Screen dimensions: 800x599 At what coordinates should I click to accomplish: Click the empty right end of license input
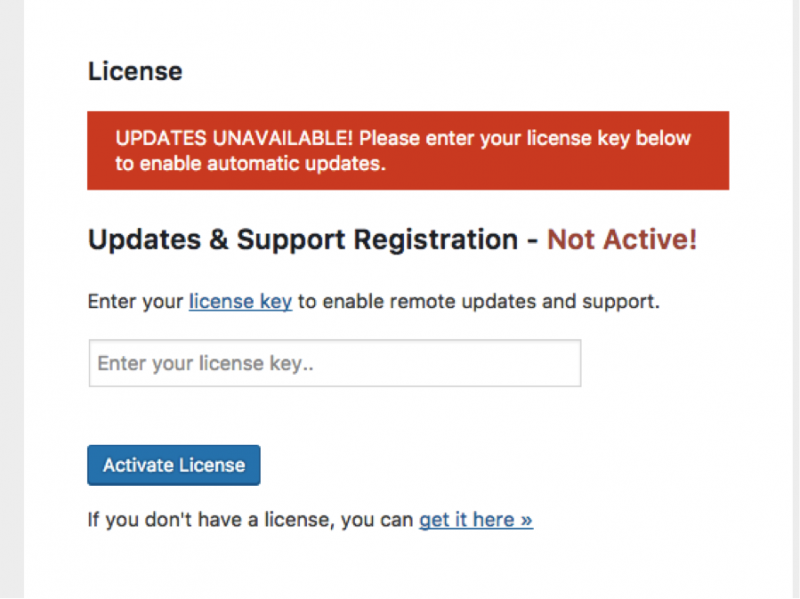536,363
